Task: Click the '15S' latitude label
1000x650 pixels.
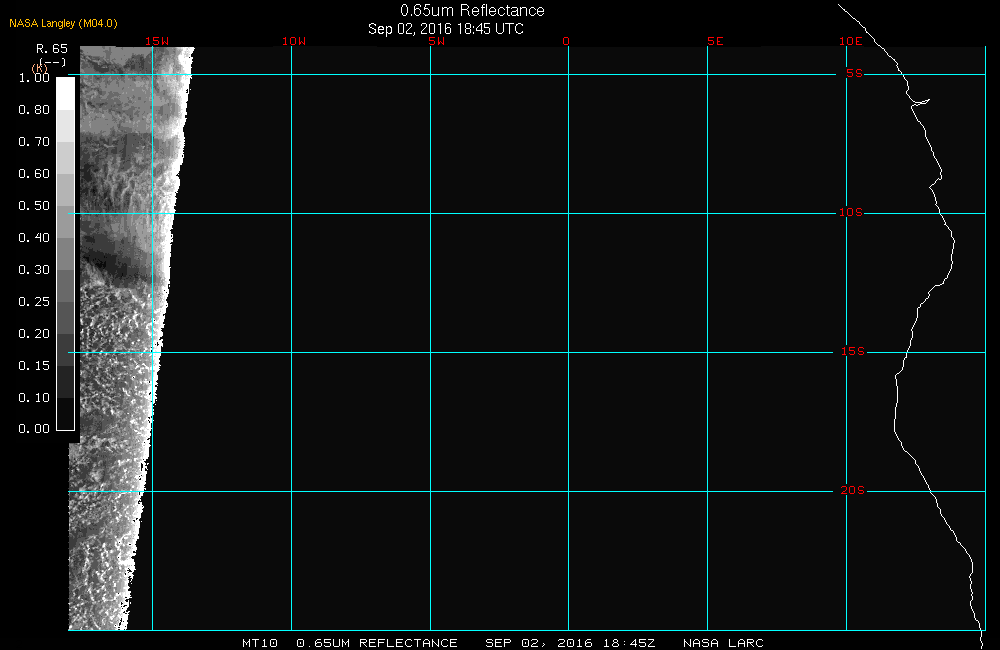Action: (853, 351)
